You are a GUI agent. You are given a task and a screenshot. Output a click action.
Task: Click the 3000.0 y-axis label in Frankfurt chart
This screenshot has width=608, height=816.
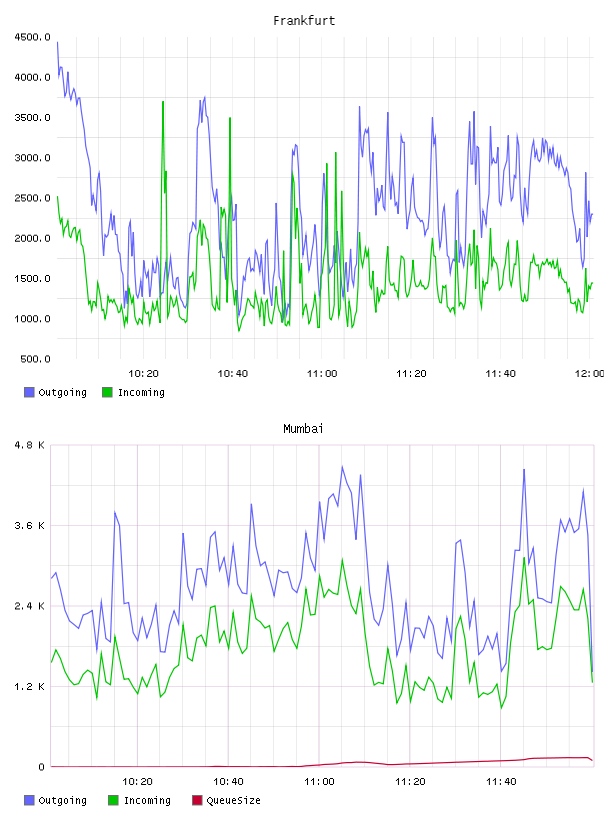[32, 158]
